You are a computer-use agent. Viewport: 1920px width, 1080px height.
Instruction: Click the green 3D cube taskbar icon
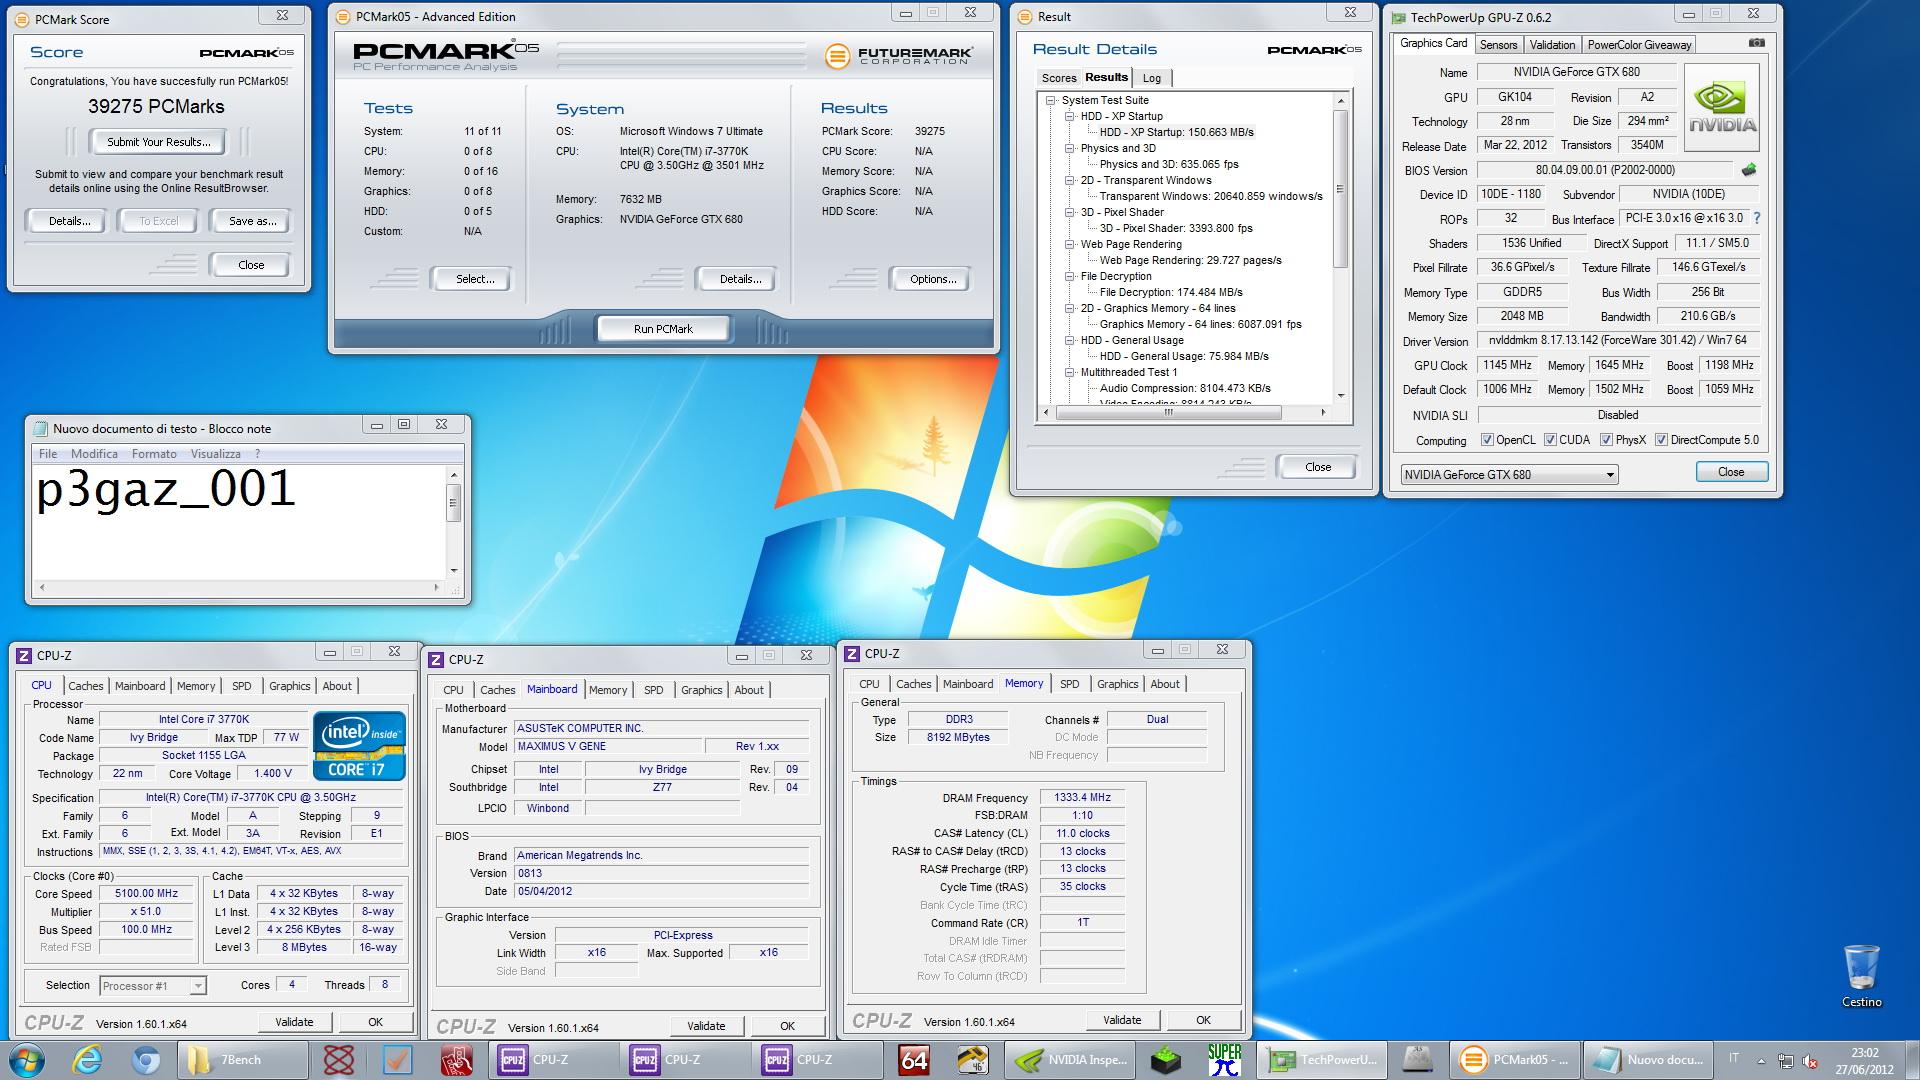(x=1166, y=1060)
